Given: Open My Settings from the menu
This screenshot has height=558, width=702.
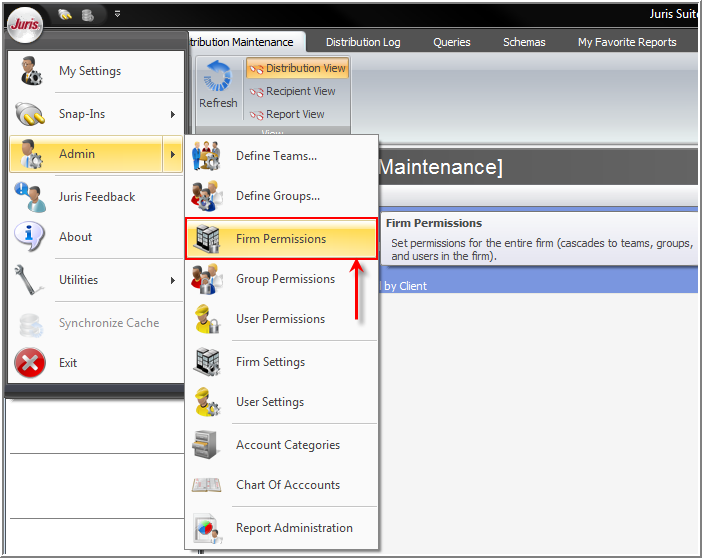Looking at the screenshot, I should [90, 71].
